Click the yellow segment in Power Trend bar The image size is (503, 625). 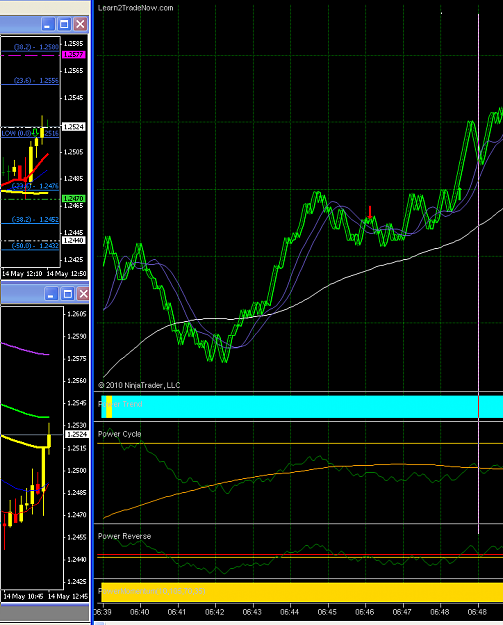coord(109,407)
